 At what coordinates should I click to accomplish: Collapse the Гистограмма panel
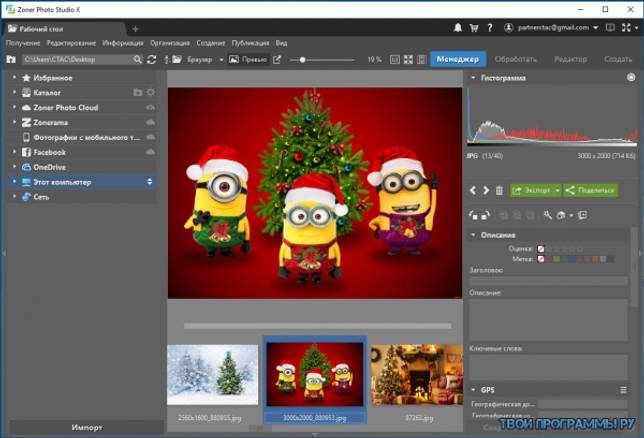(473, 77)
